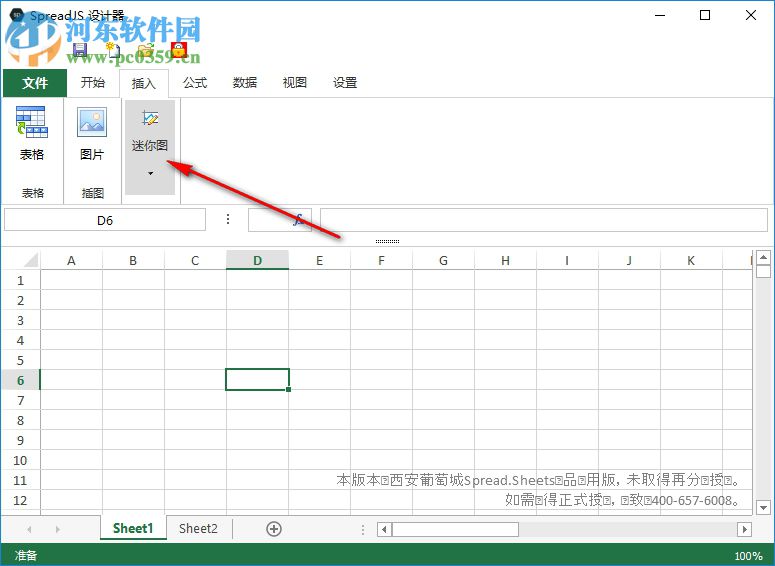Image resolution: width=775 pixels, height=566 pixels.
Task: Click the previous sheet navigation arrow
Action: 29,529
